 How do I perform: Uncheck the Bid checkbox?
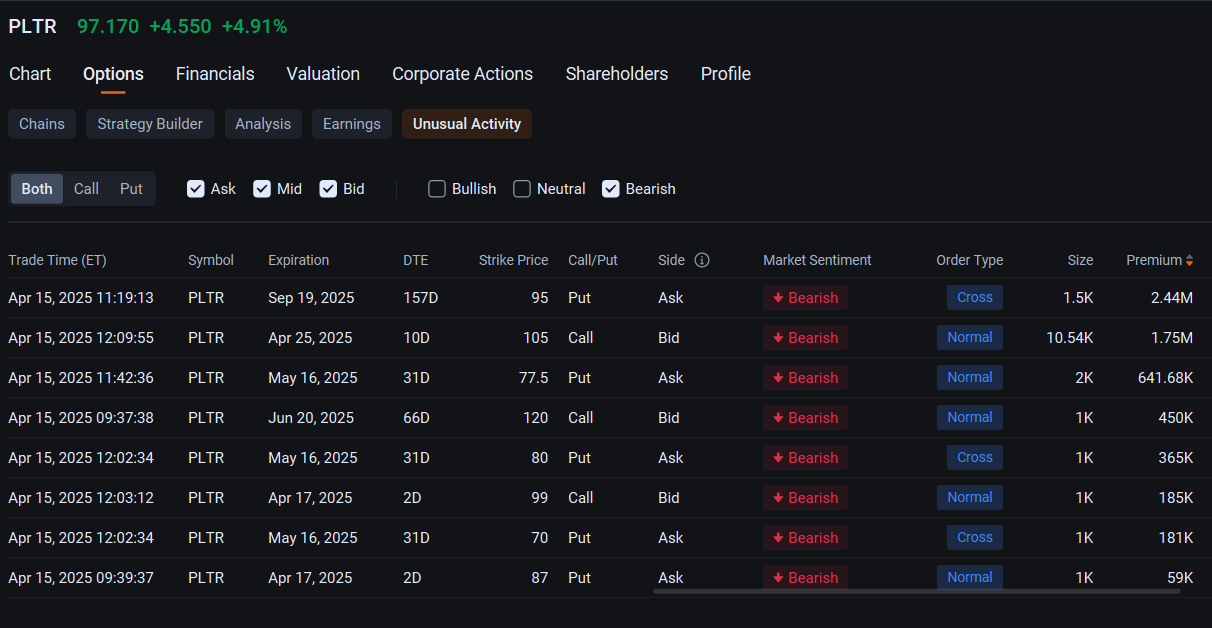click(x=328, y=189)
